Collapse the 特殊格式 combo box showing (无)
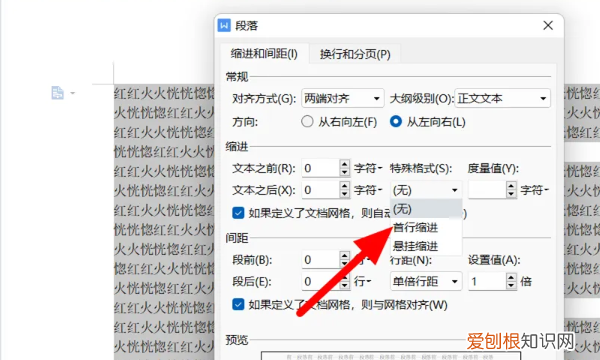Viewport: 600px width, 360px height. click(x=426, y=190)
